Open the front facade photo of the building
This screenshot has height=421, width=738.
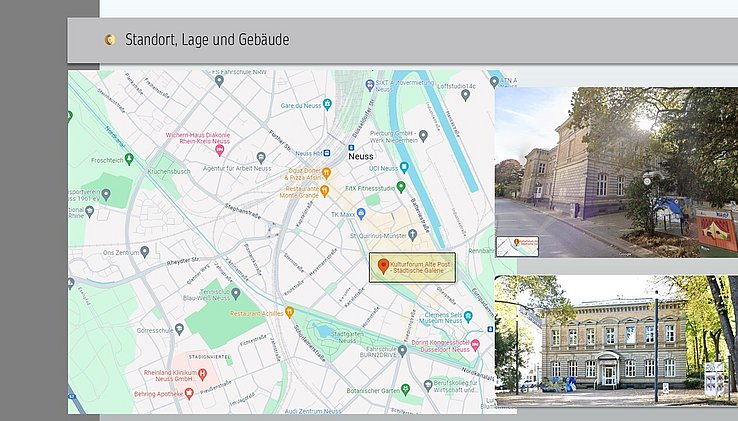tap(616, 340)
